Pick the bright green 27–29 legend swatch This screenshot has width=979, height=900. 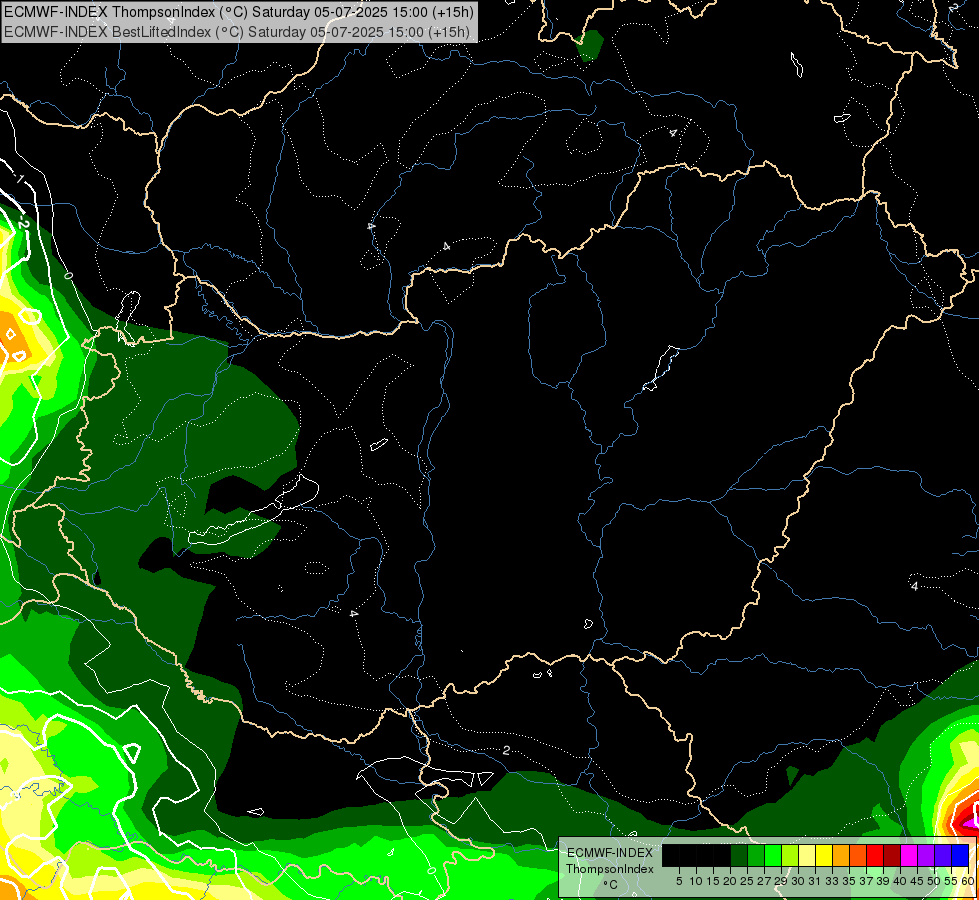(773, 855)
